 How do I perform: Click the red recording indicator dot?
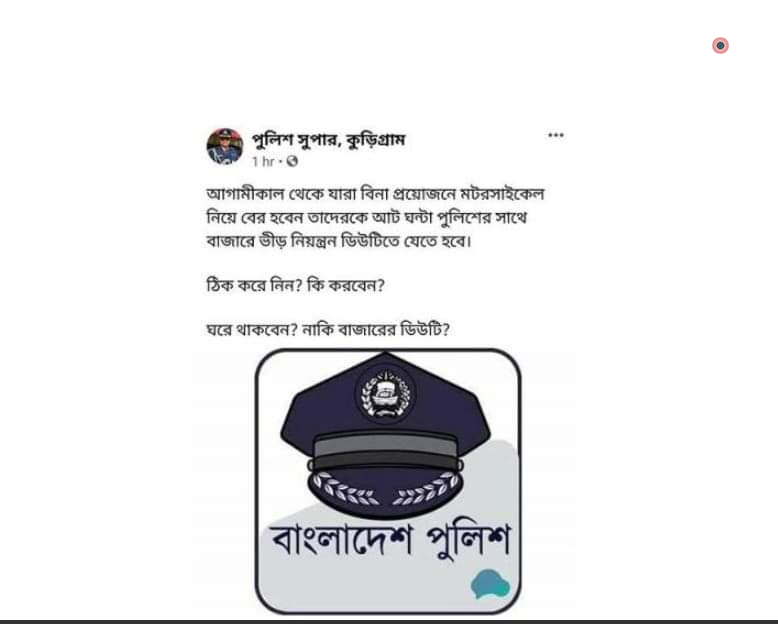click(x=720, y=46)
